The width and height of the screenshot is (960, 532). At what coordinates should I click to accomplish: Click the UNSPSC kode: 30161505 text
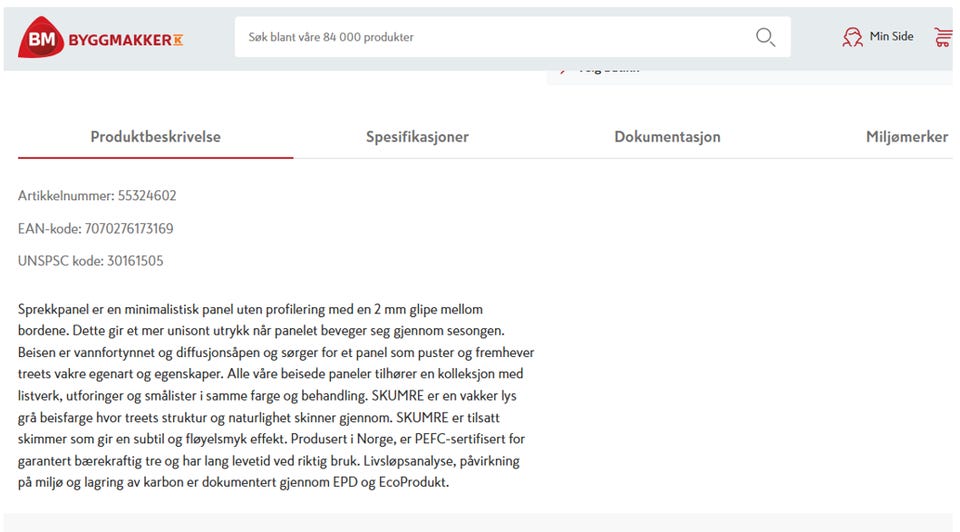91,261
